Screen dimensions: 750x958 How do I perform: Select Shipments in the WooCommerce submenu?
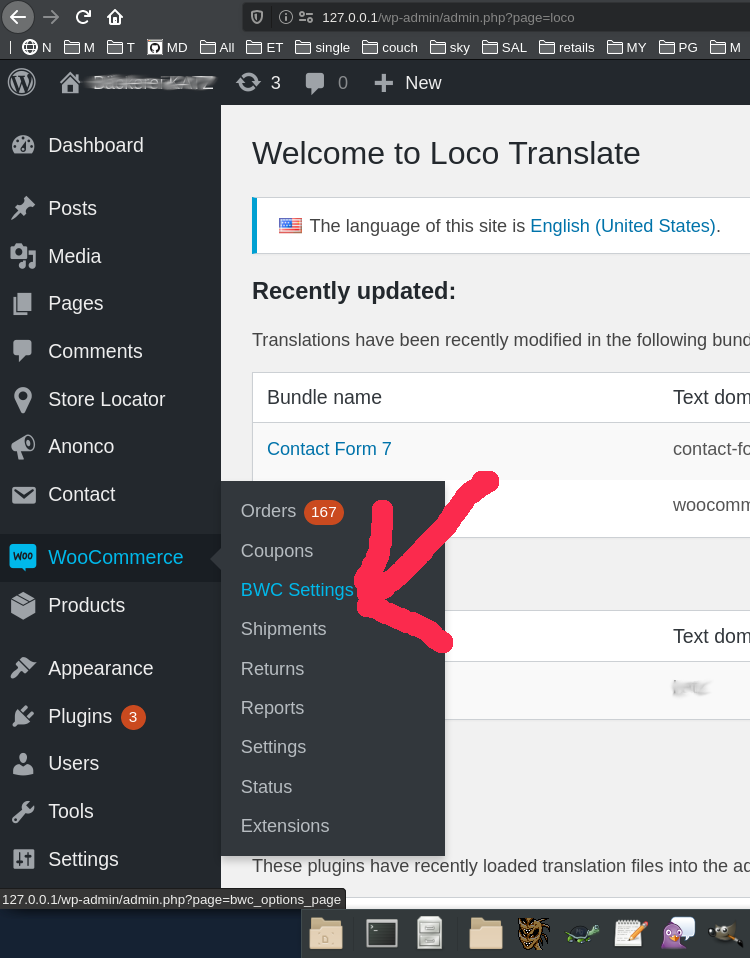coord(283,629)
